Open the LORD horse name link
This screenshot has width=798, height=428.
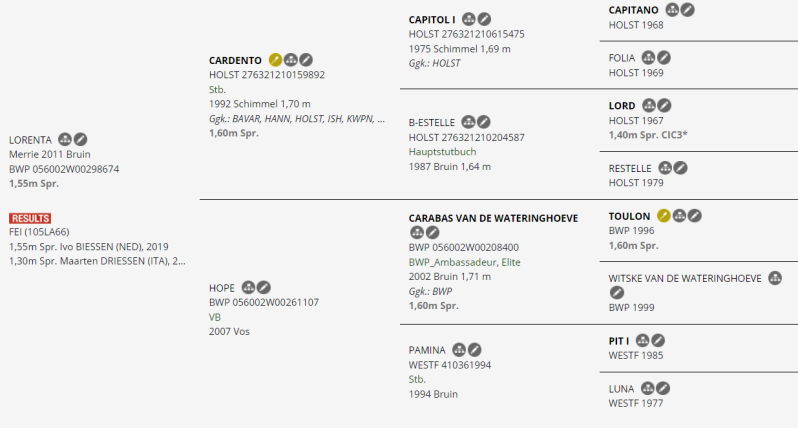point(622,105)
